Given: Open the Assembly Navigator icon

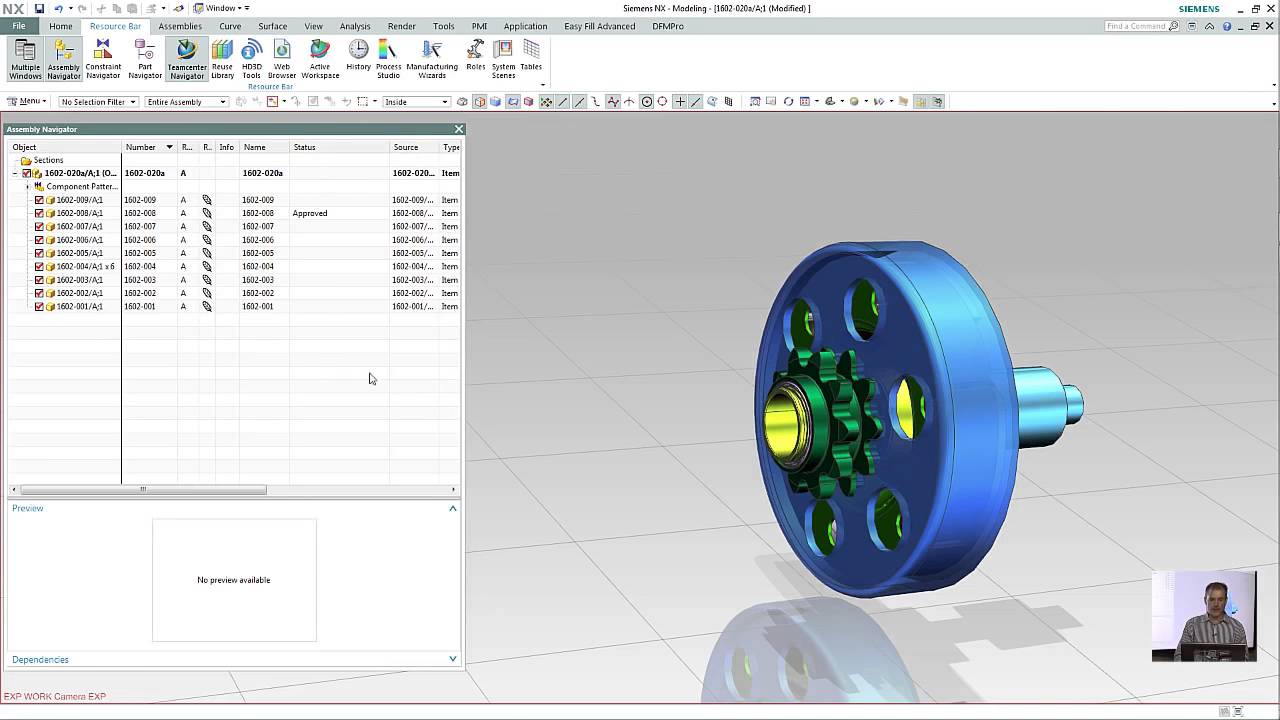Looking at the screenshot, I should tap(64, 60).
